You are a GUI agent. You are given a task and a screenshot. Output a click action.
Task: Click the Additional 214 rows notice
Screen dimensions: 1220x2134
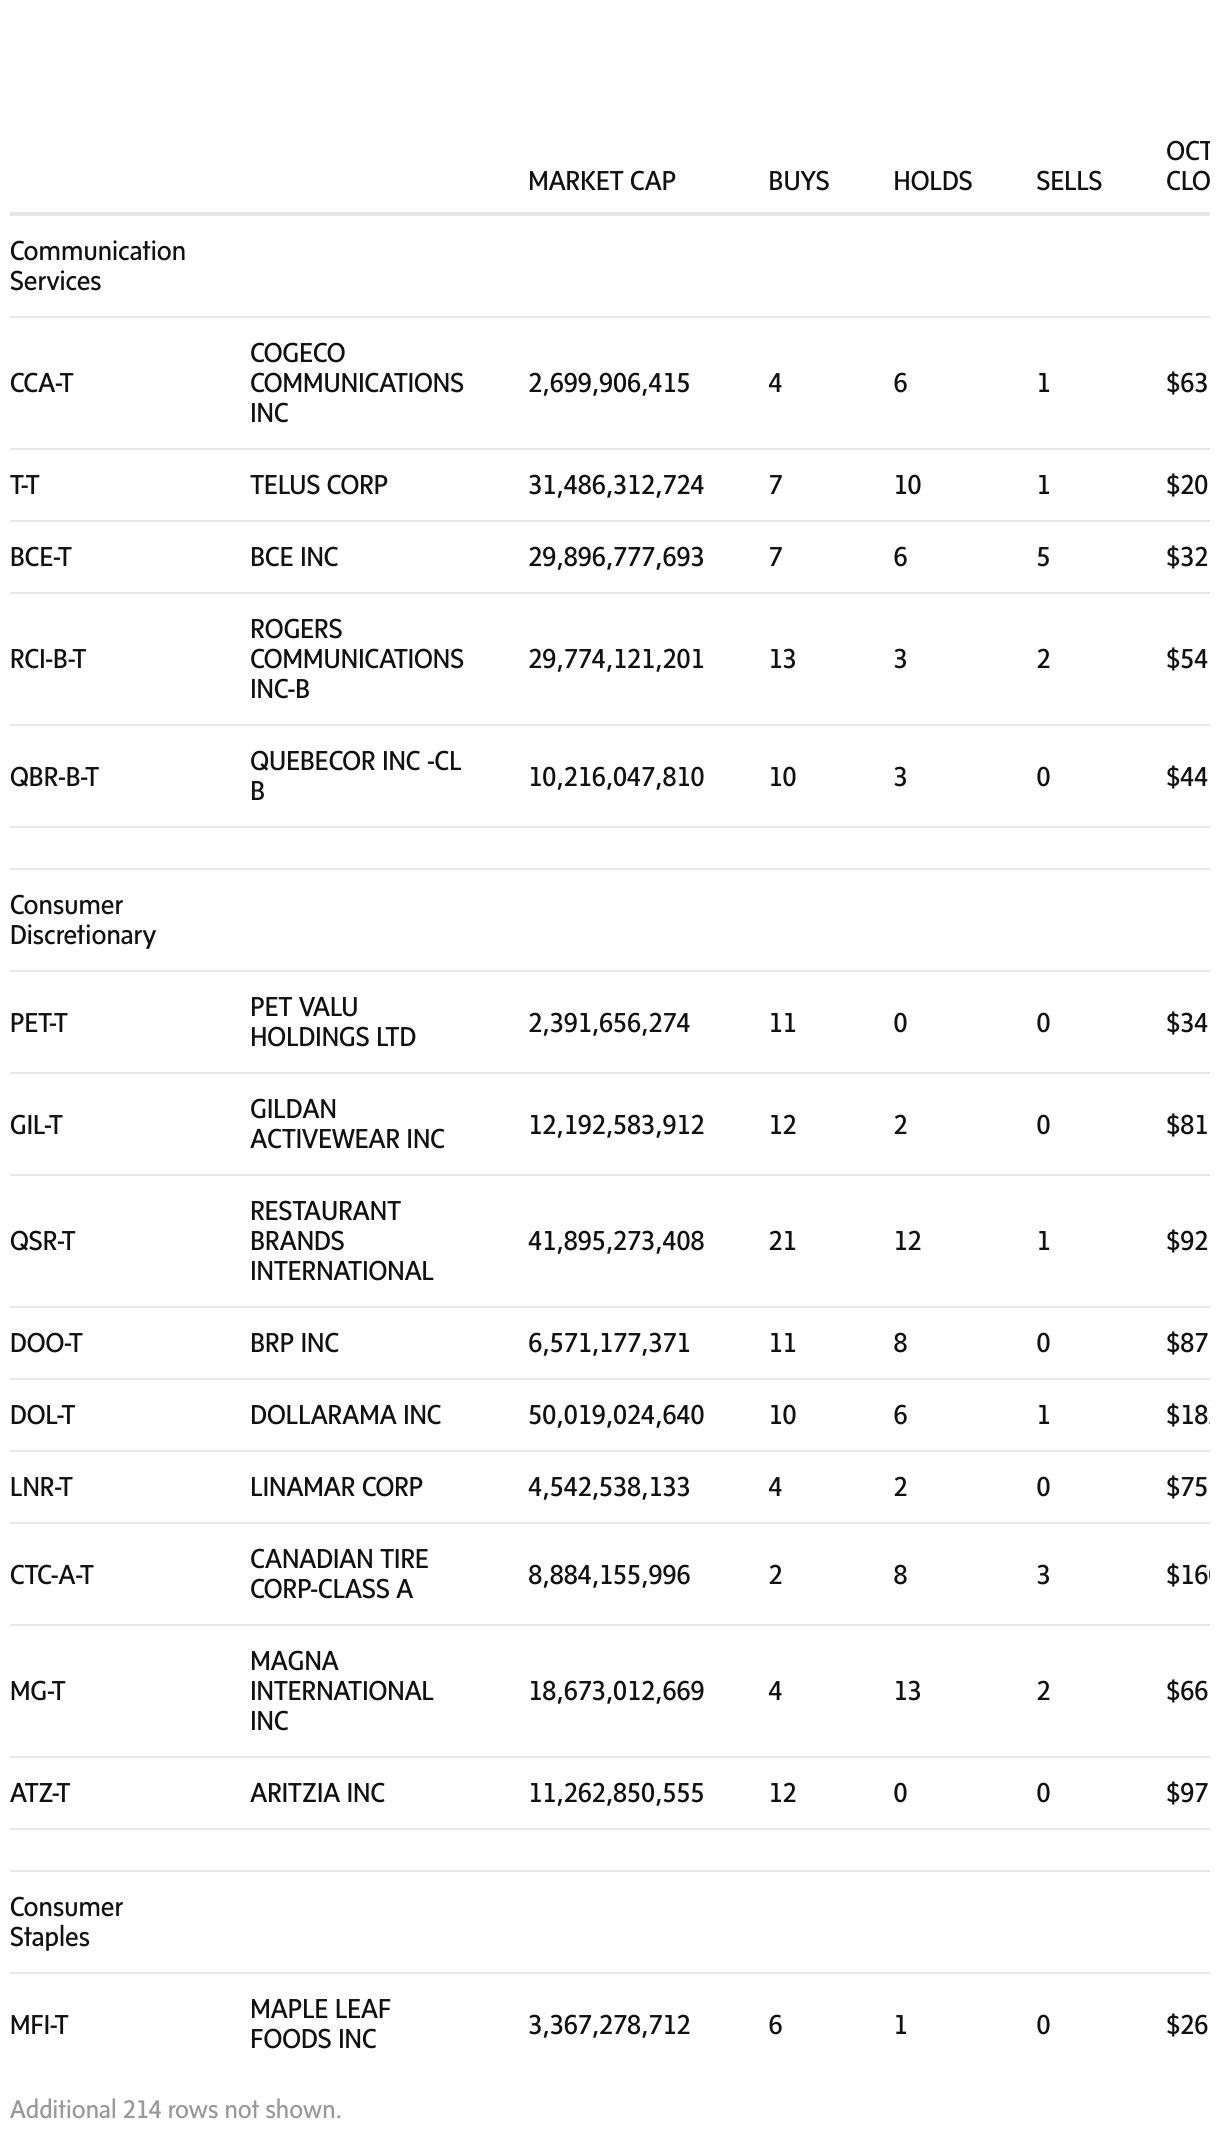click(x=176, y=2109)
